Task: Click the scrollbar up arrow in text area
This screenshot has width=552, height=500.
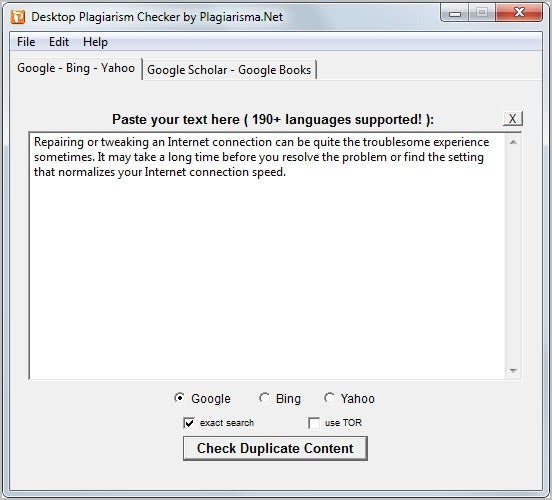Action: (513, 142)
